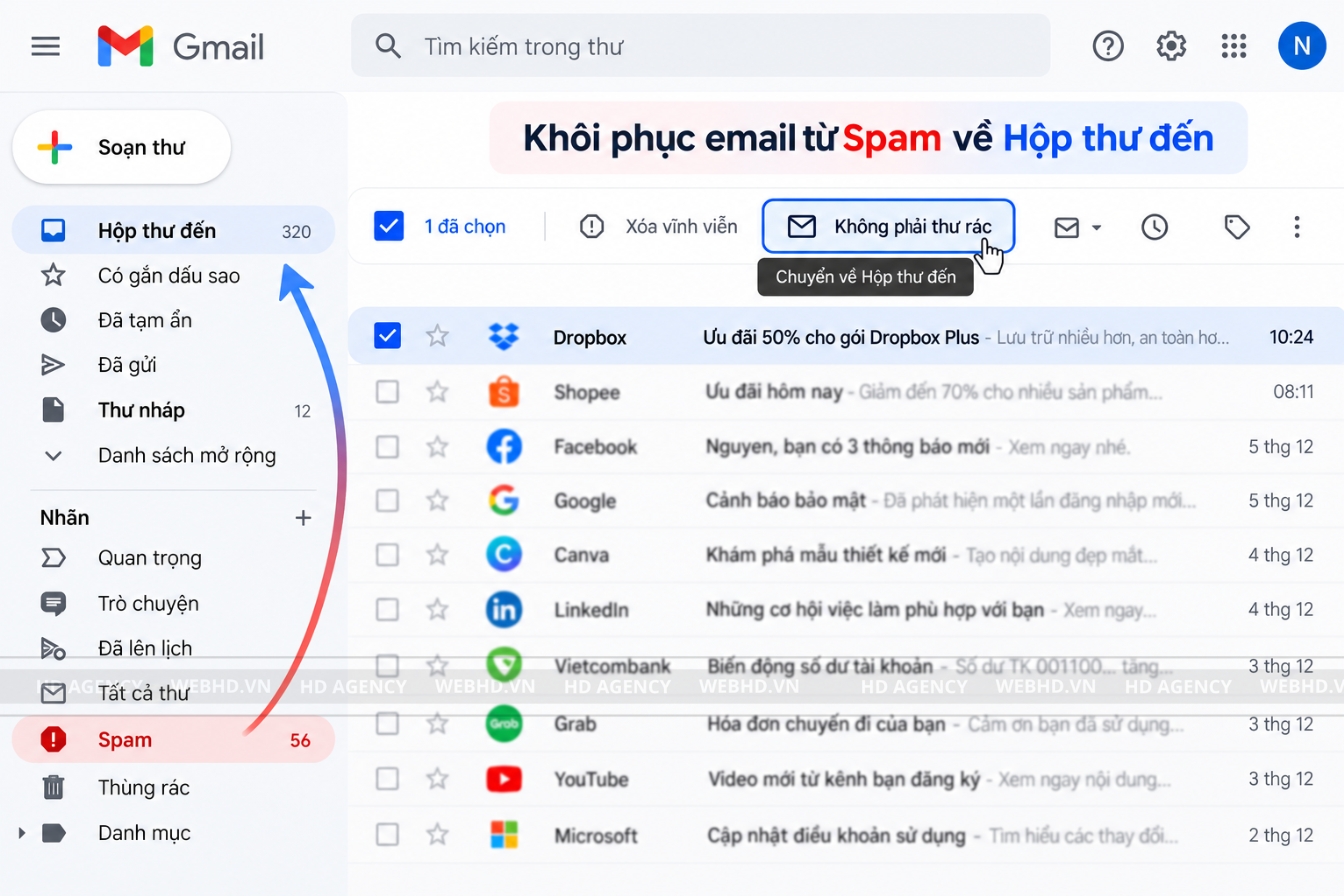The height and width of the screenshot is (896, 1344).
Task: Select the Shopee email checkbox
Action: 387,392
